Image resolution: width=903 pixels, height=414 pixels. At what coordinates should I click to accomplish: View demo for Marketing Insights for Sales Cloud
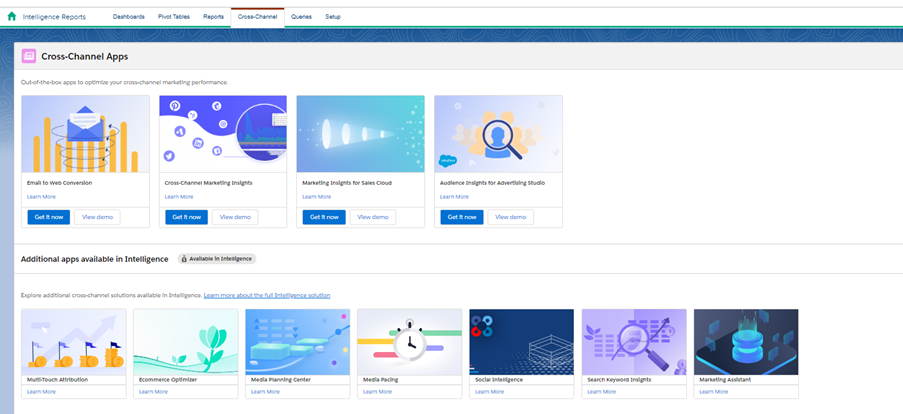pyautogui.click(x=373, y=217)
